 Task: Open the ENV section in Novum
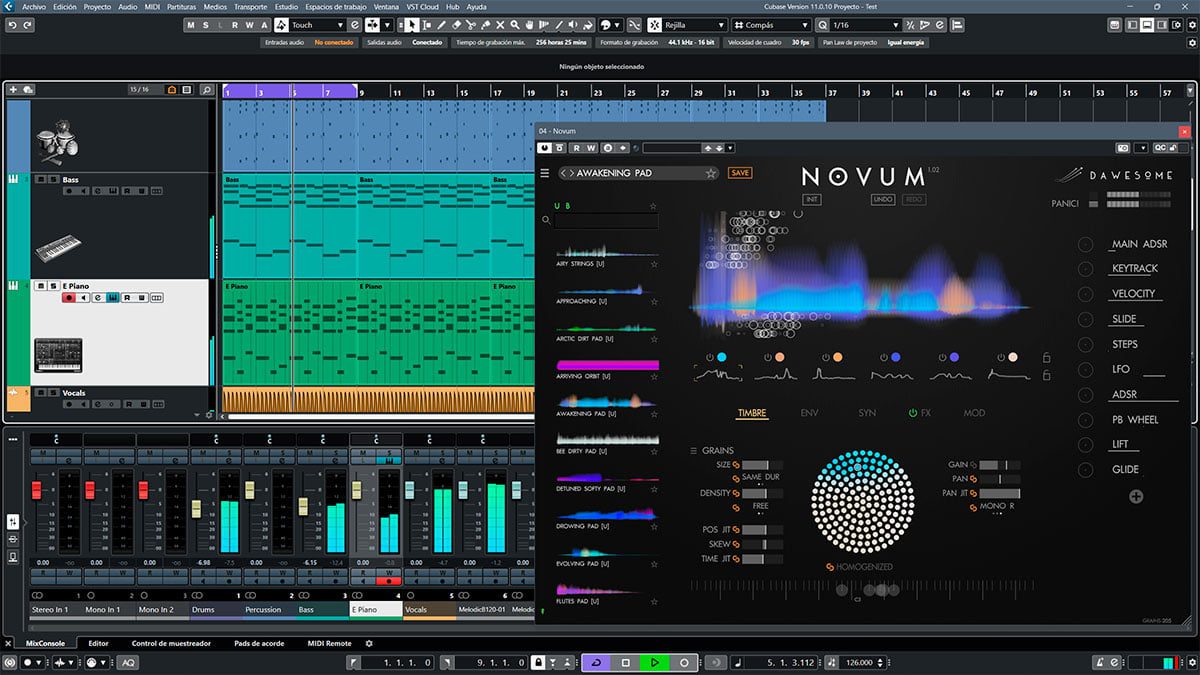809,413
